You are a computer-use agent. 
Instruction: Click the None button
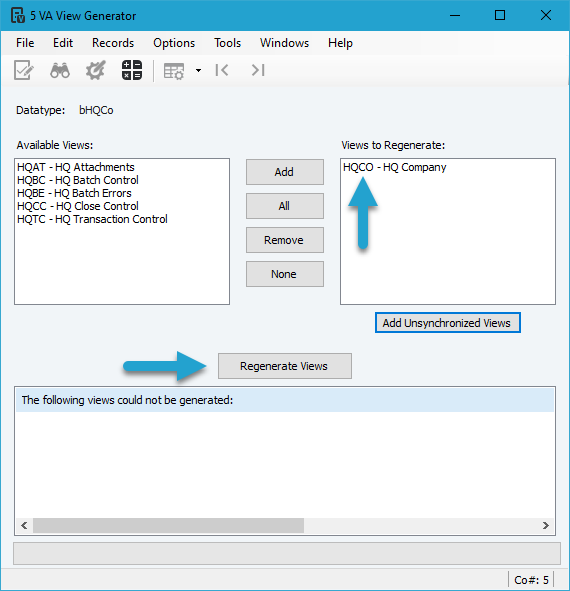(x=285, y=274)
